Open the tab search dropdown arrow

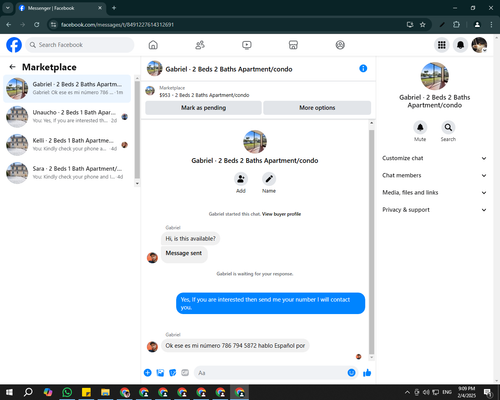click(7, 8)
